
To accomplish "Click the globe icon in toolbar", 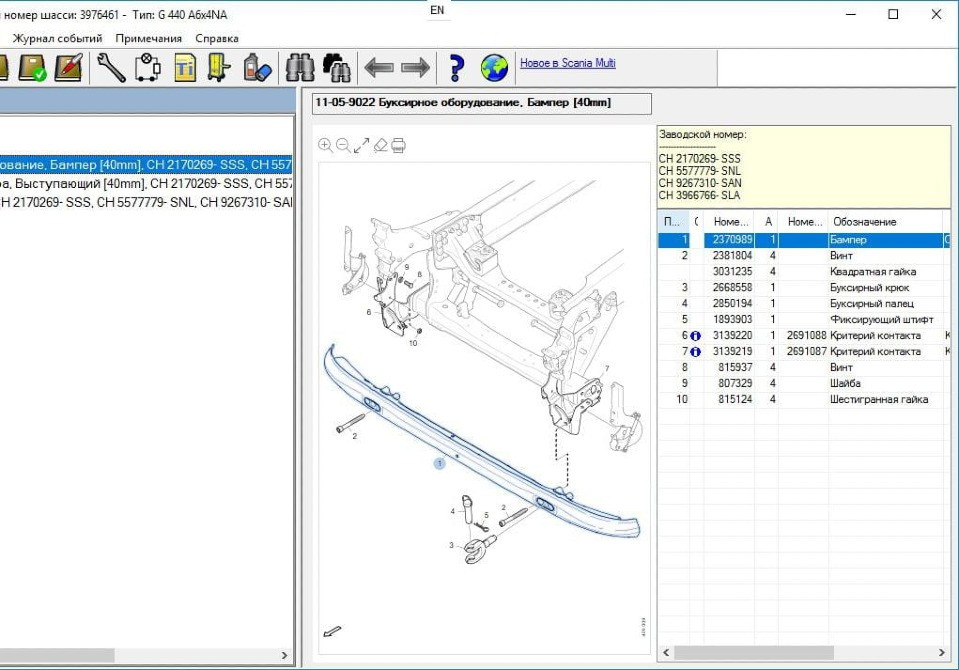I will 494,68.
